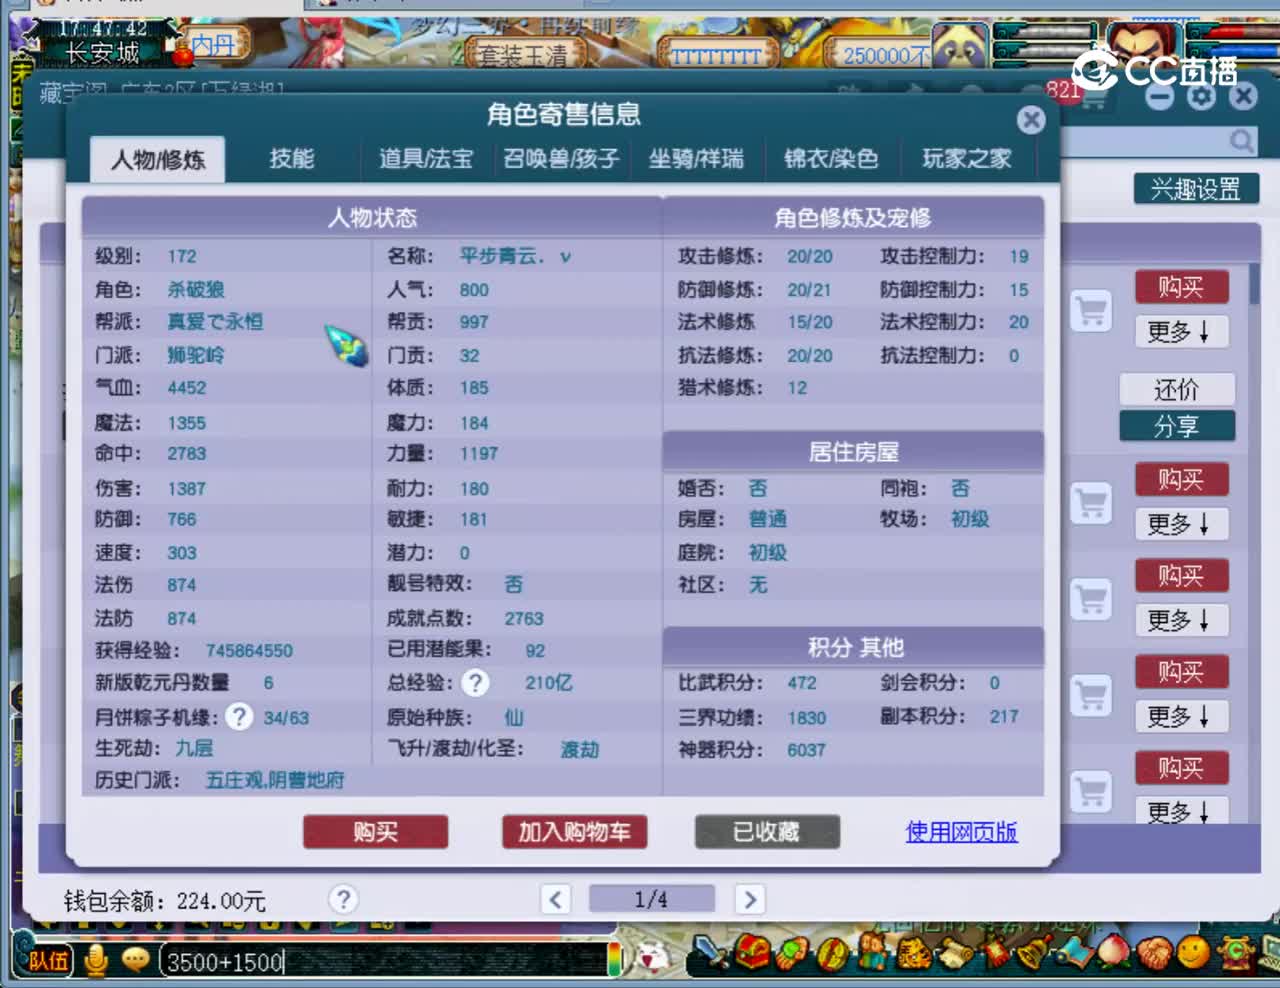1280x988 pixels.
Task: Open the shopping cart with 821 badge
Action: [x=1093, y=99]
